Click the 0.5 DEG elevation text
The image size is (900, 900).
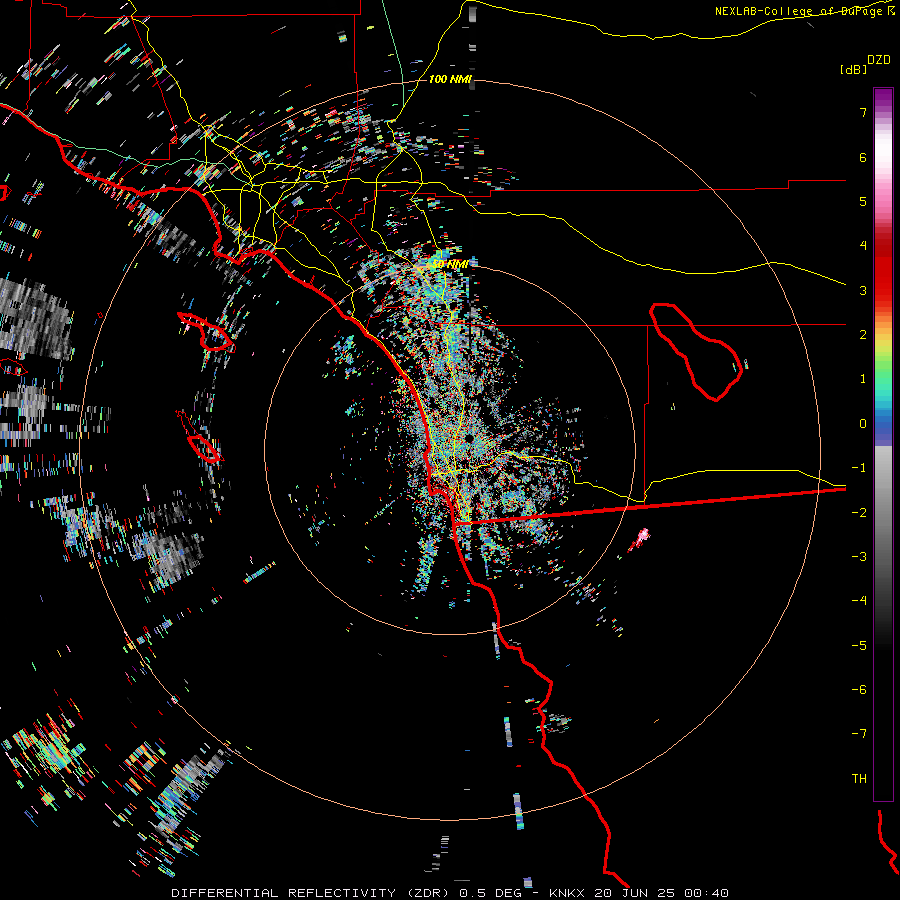(x=491, y=893)
